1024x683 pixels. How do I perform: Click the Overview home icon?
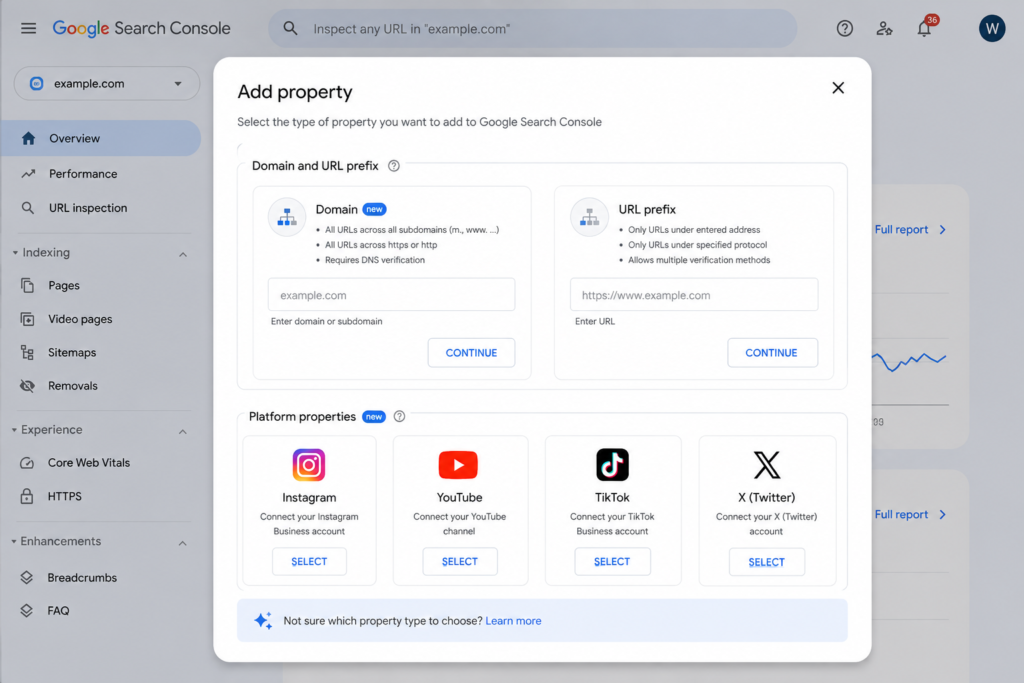tap(28, 138)
